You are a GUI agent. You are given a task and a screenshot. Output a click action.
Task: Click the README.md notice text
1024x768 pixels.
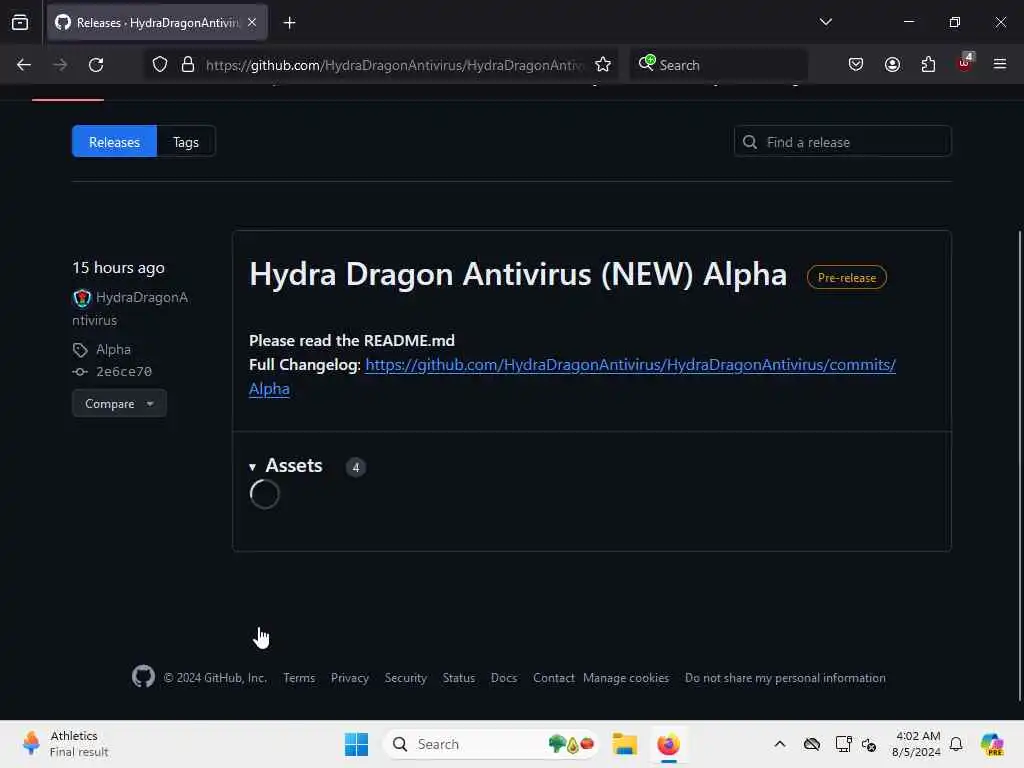[352, 340]
